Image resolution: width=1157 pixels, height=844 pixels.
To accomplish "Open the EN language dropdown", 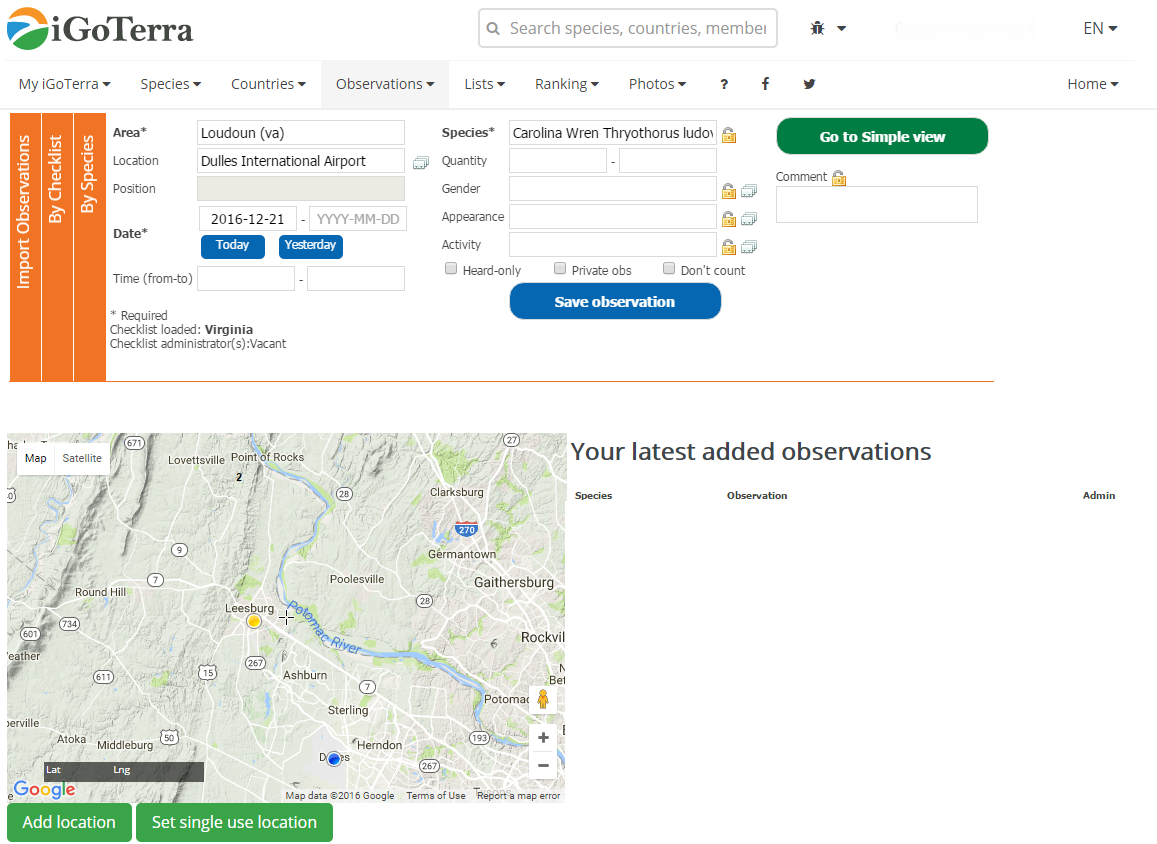I will [x=1100, y=29].
